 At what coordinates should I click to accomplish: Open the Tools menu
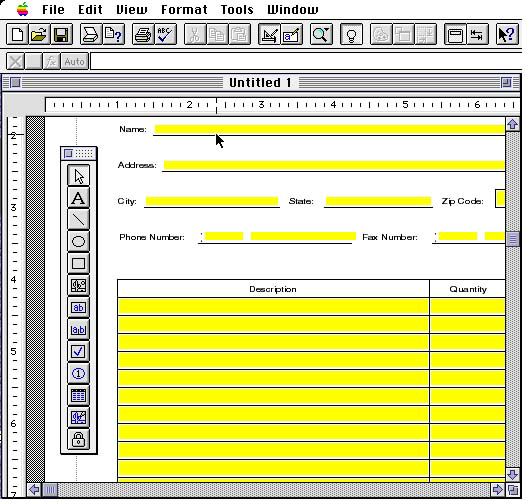coord(237,10)
